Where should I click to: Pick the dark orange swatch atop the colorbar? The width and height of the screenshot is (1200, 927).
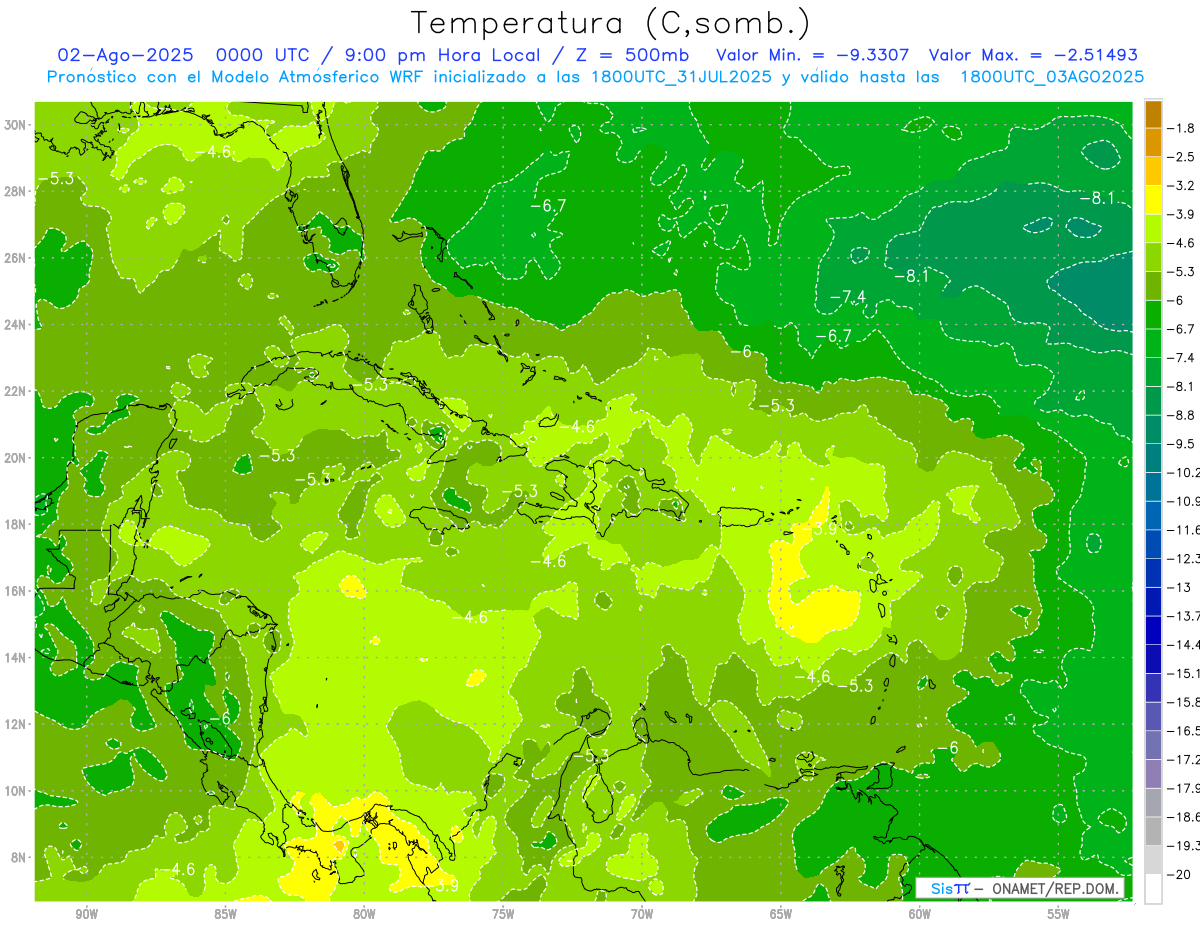[1153, 114]
